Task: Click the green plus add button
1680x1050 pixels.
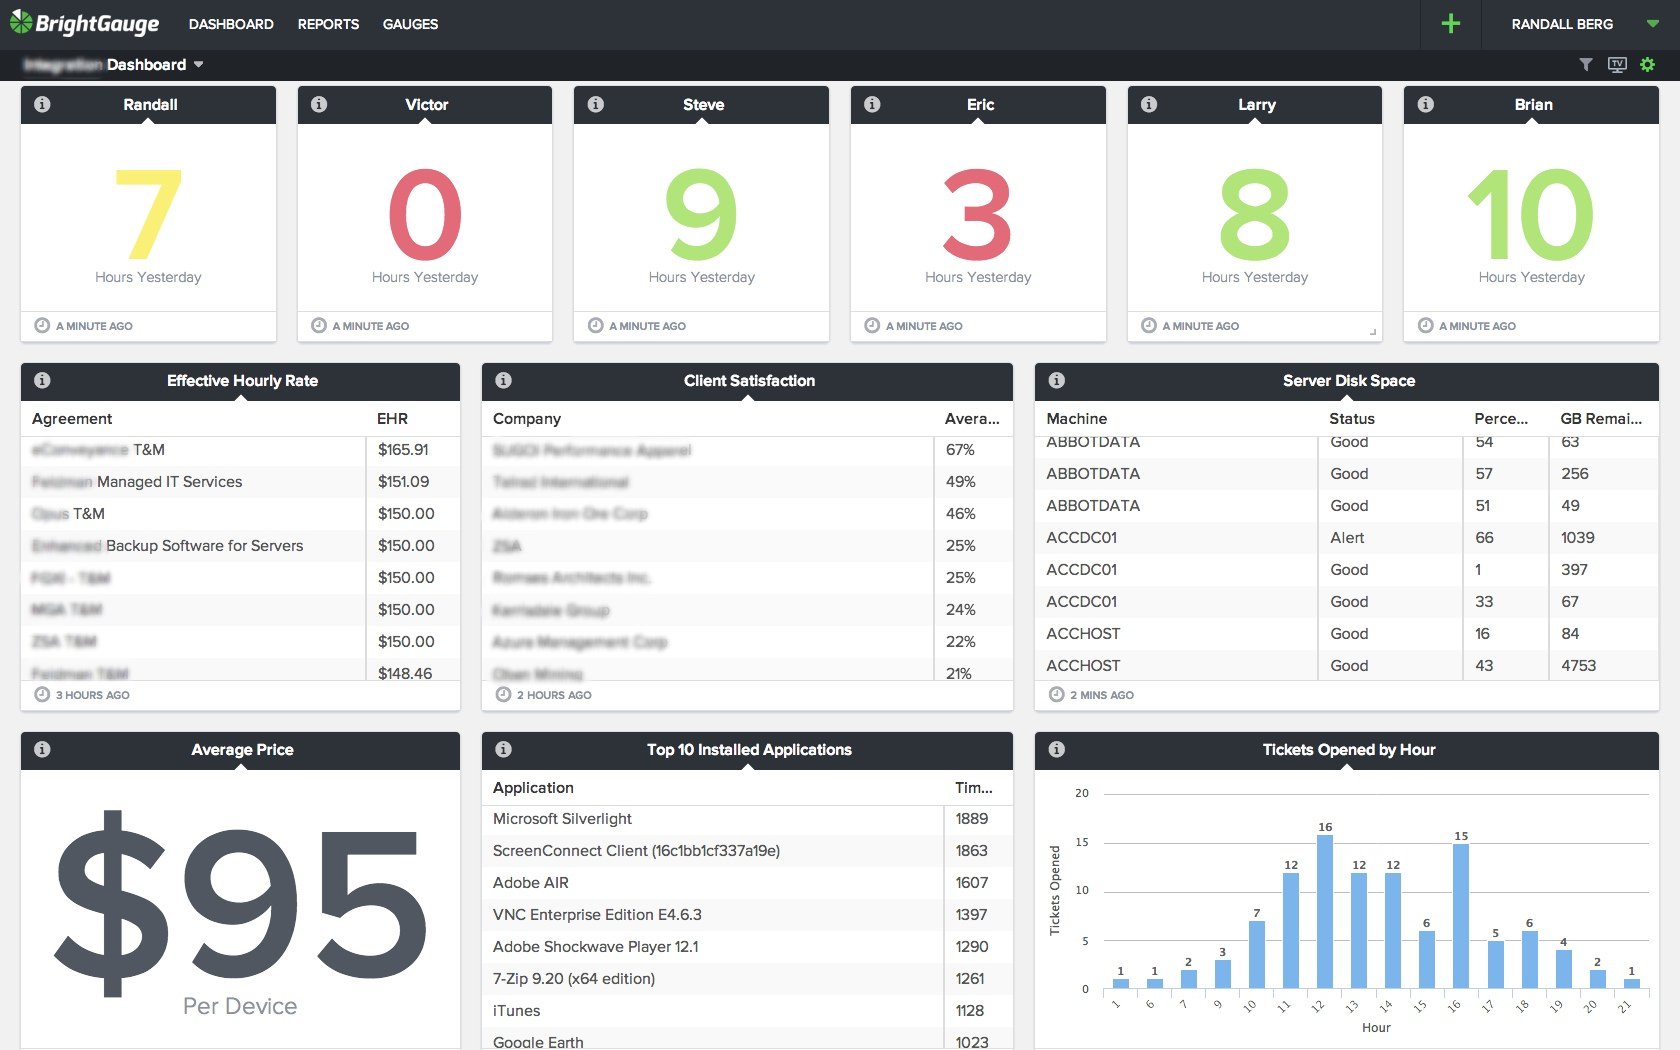Action: tap(1450, 24)
